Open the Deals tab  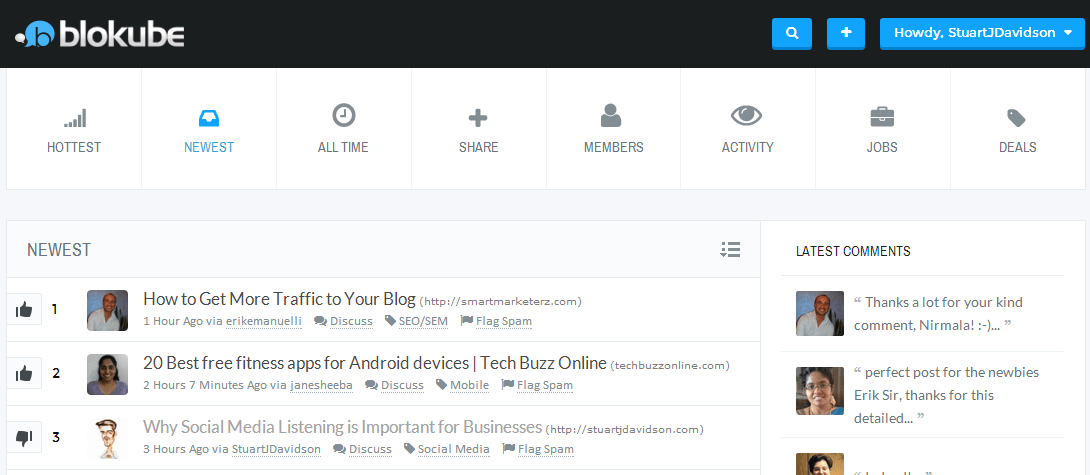(1018, 129)
